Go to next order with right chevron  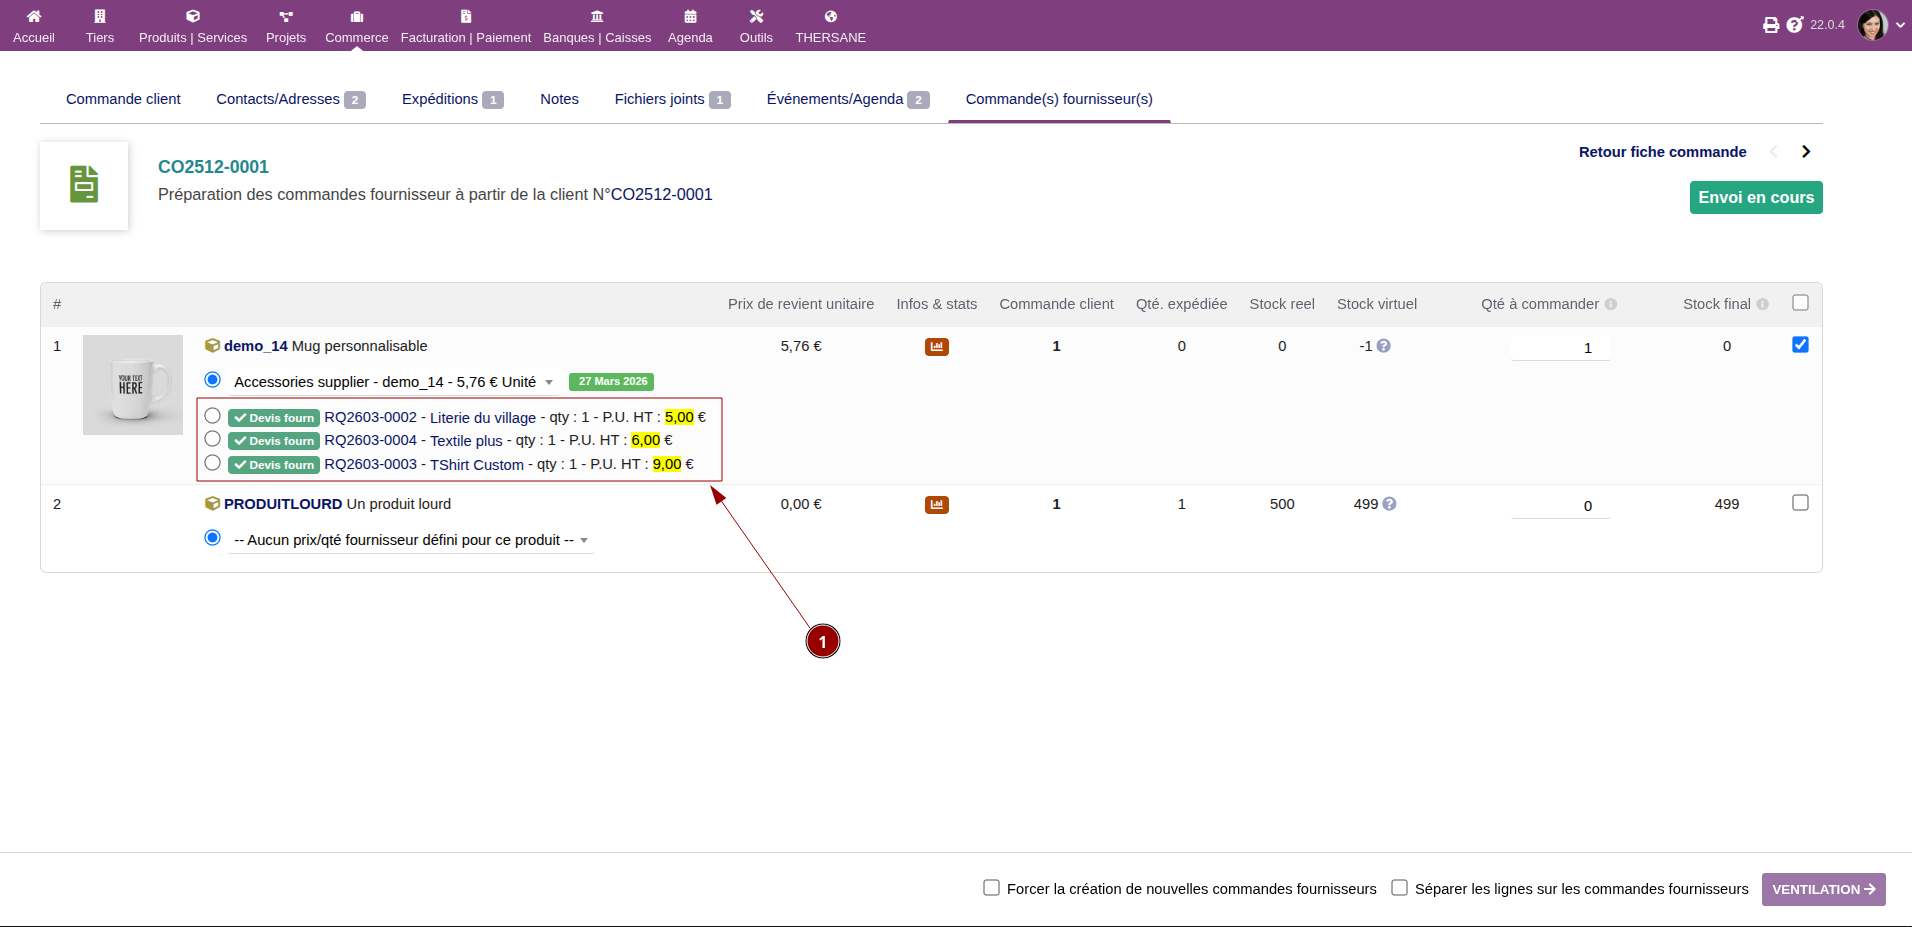click(x=1805, y=152)
